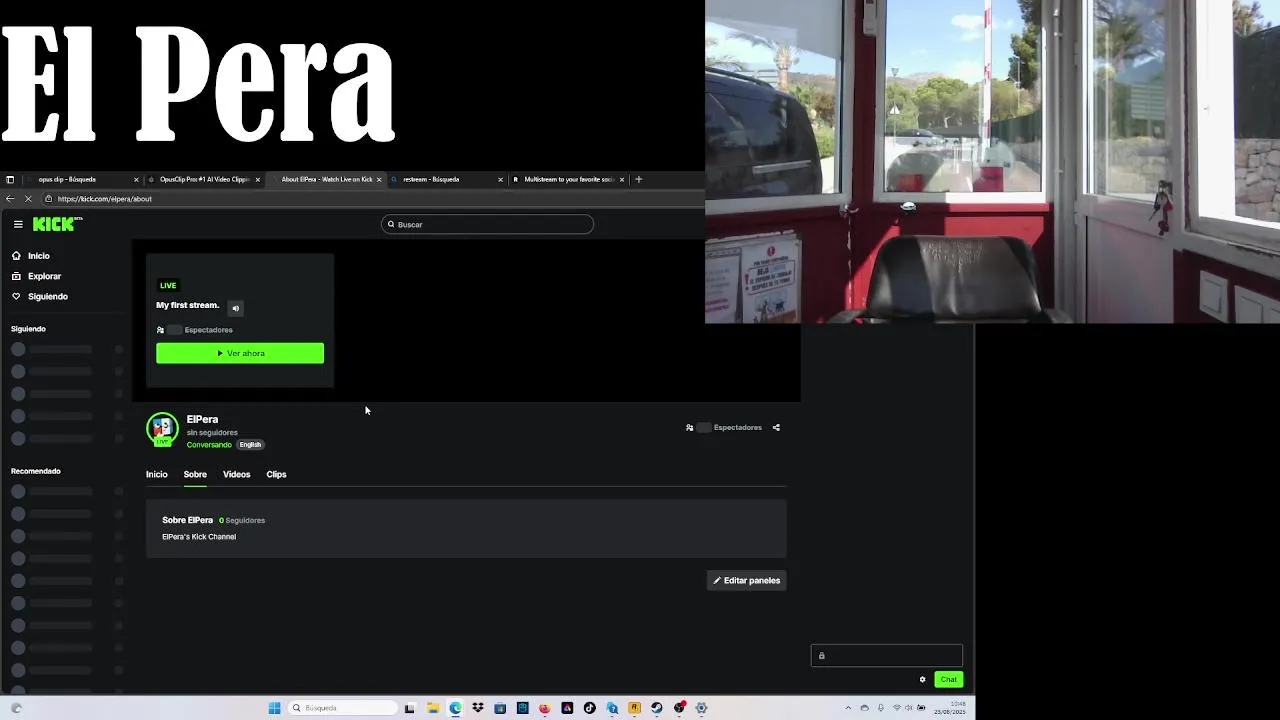This screenshot has height=720, width=1280.
Task: Click the Ver ahora button
Action: [240, 353]
